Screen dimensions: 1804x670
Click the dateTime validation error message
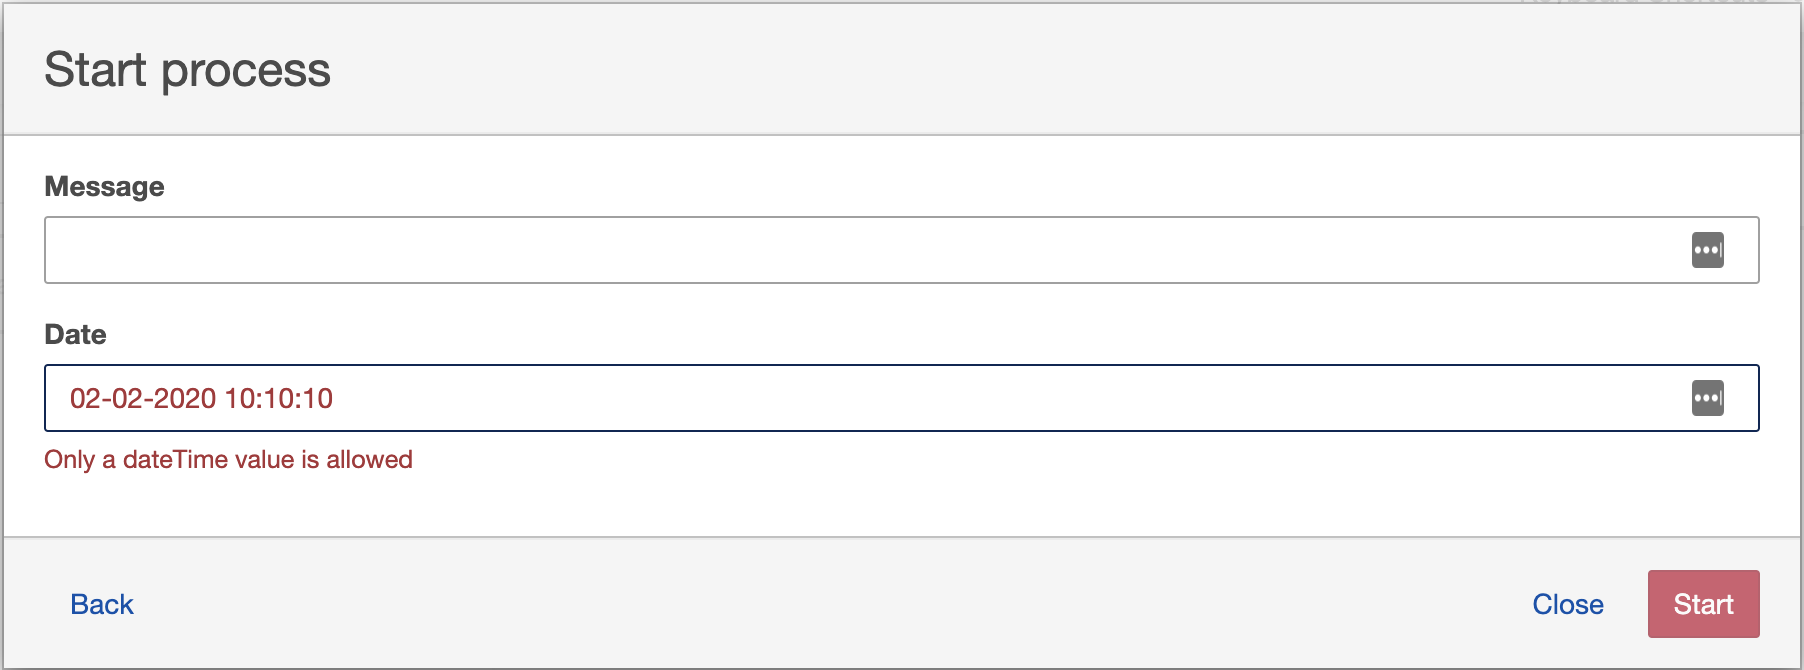click(229, 460)
